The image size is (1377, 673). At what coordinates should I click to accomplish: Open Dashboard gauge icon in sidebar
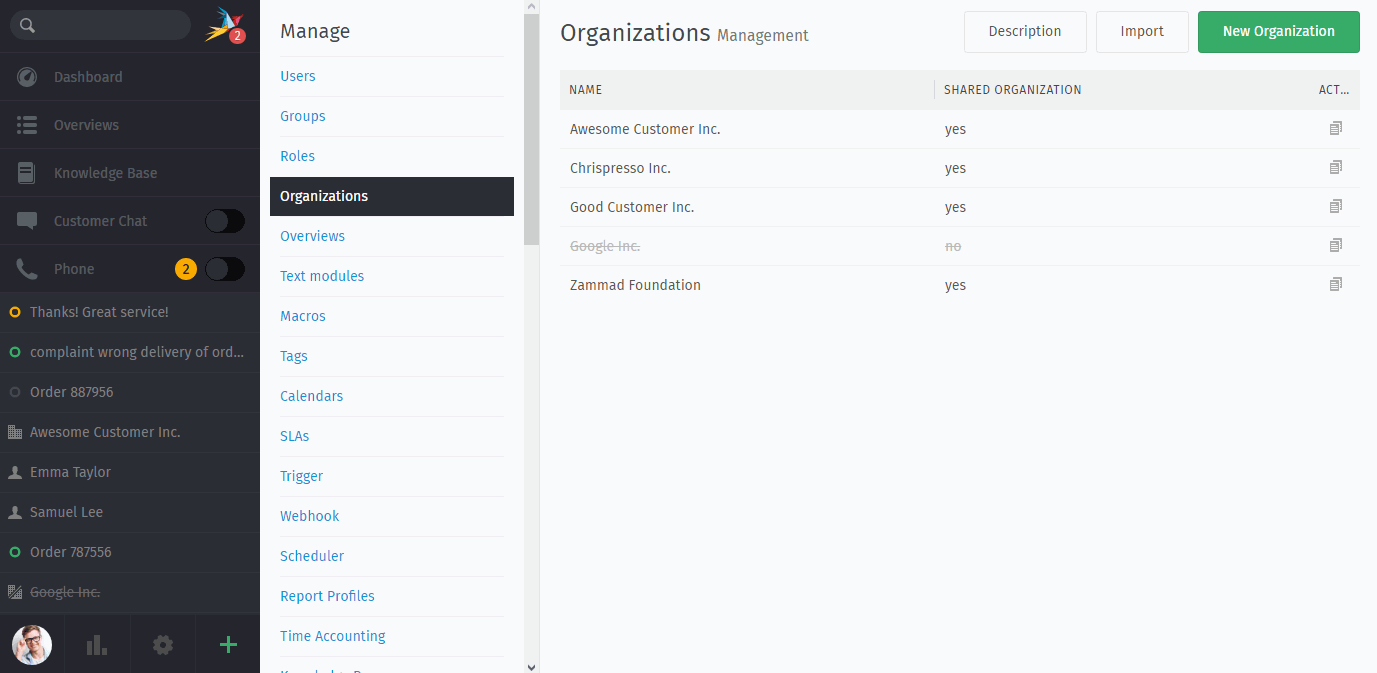(27, 77)
